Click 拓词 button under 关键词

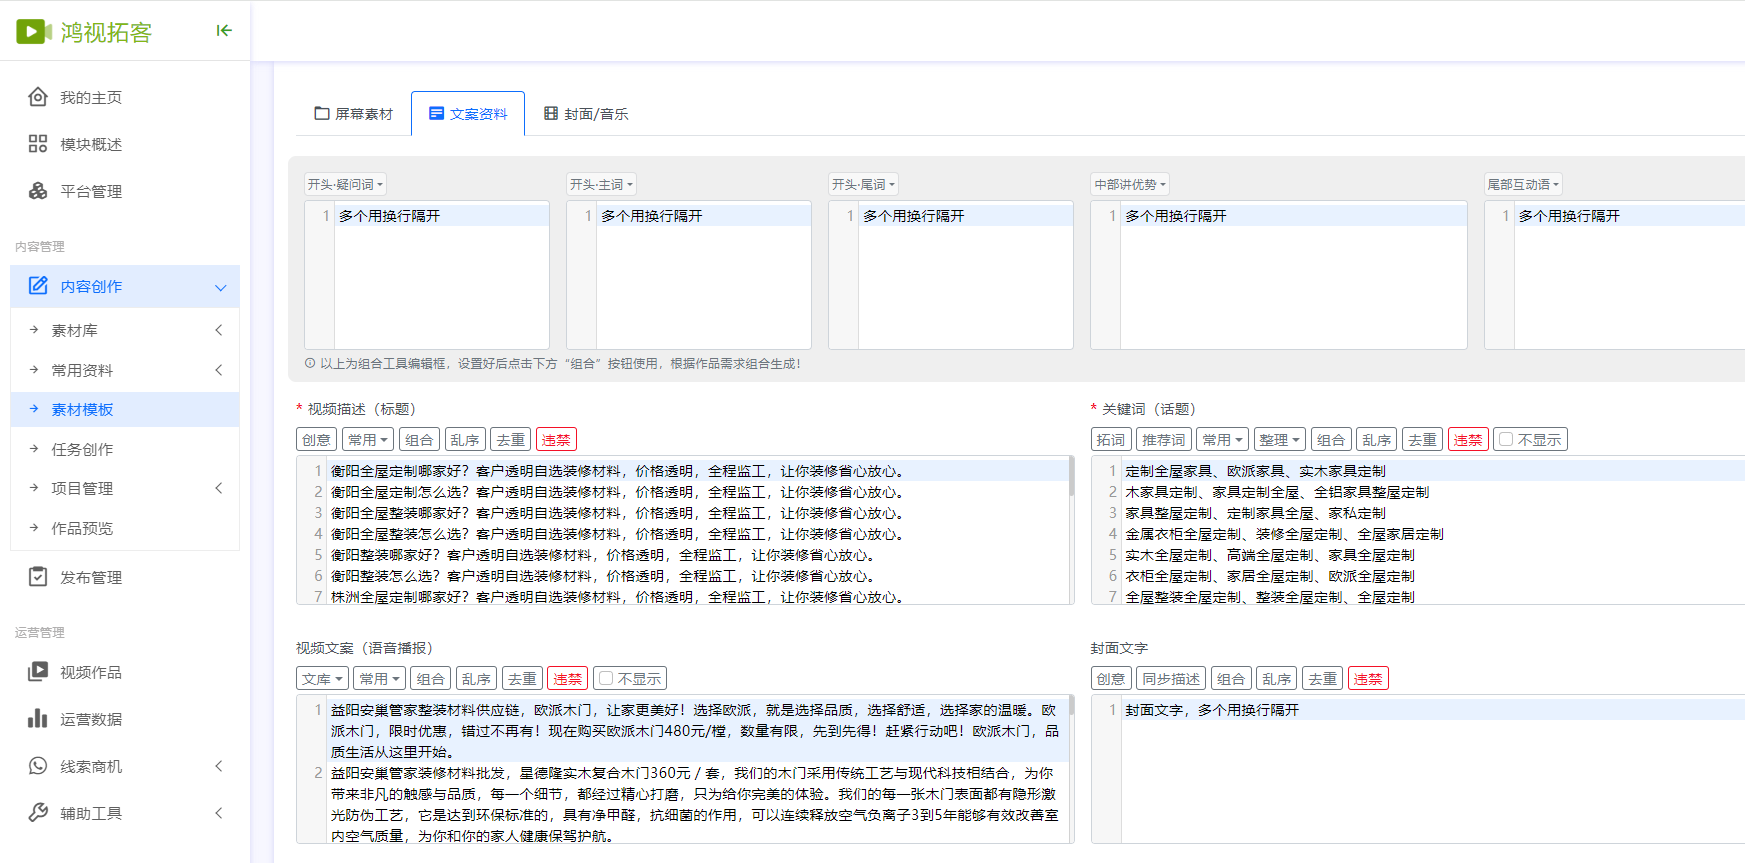point(1110,440)
